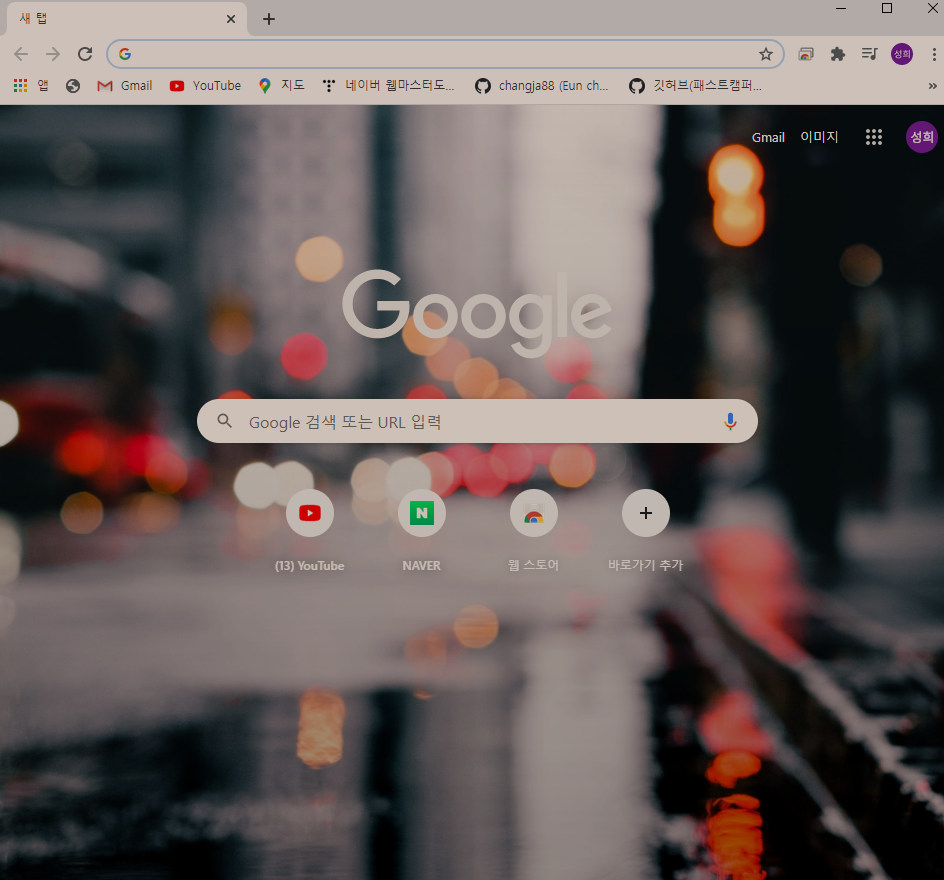Open a new tab with plus button
Screen dimensions: 944x880
click(x=269, y=19)
